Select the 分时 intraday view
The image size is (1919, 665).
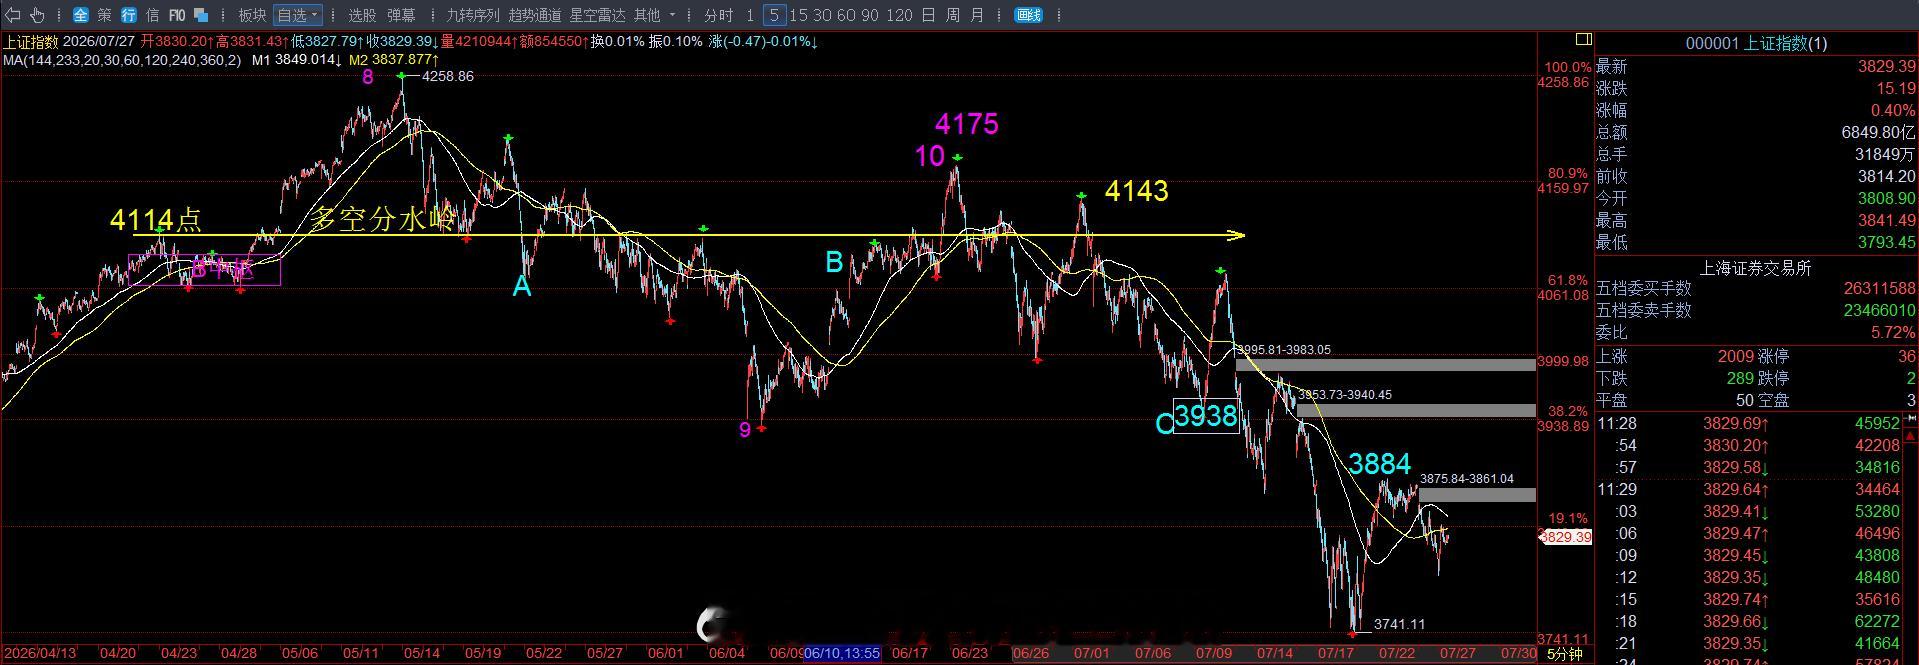[x=718, y=15]
